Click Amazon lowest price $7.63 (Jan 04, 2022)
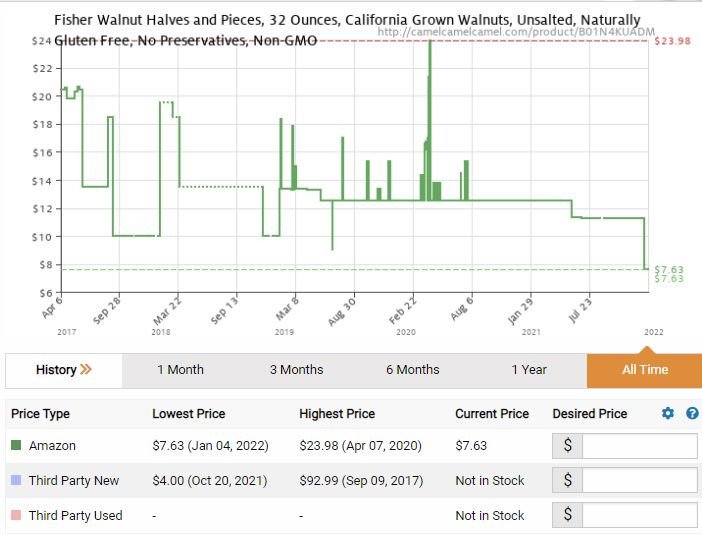This screenshot has width=702, height=536. (210, 446)
